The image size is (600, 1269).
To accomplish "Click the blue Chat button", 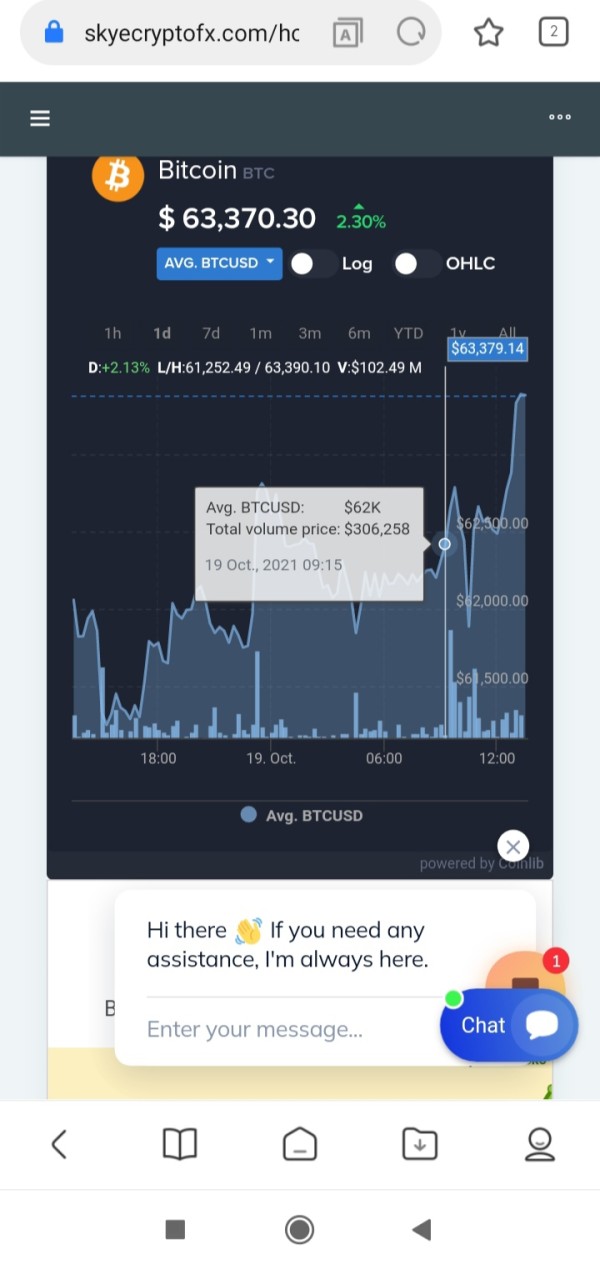I will (x=508, y=1025).
